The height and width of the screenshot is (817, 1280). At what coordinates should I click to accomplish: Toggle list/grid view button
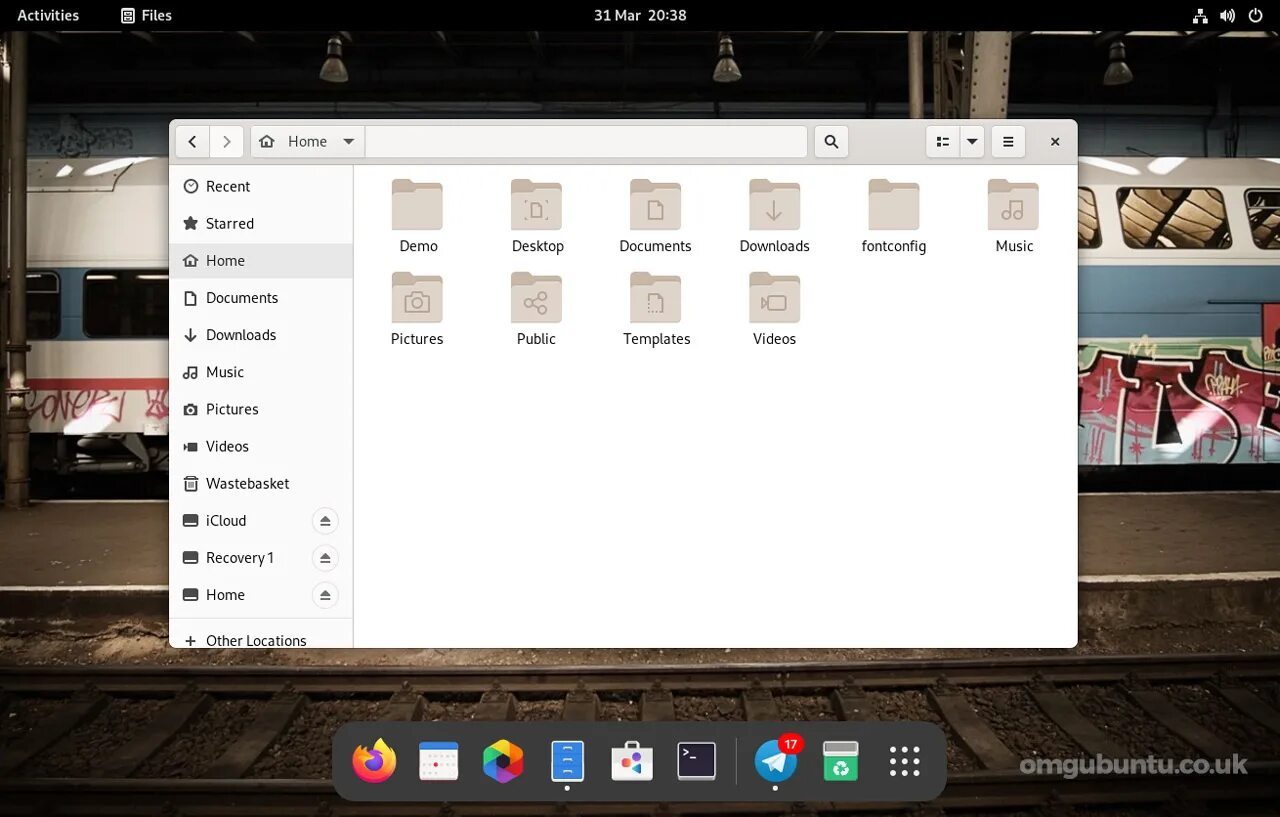tap(943, 142)
